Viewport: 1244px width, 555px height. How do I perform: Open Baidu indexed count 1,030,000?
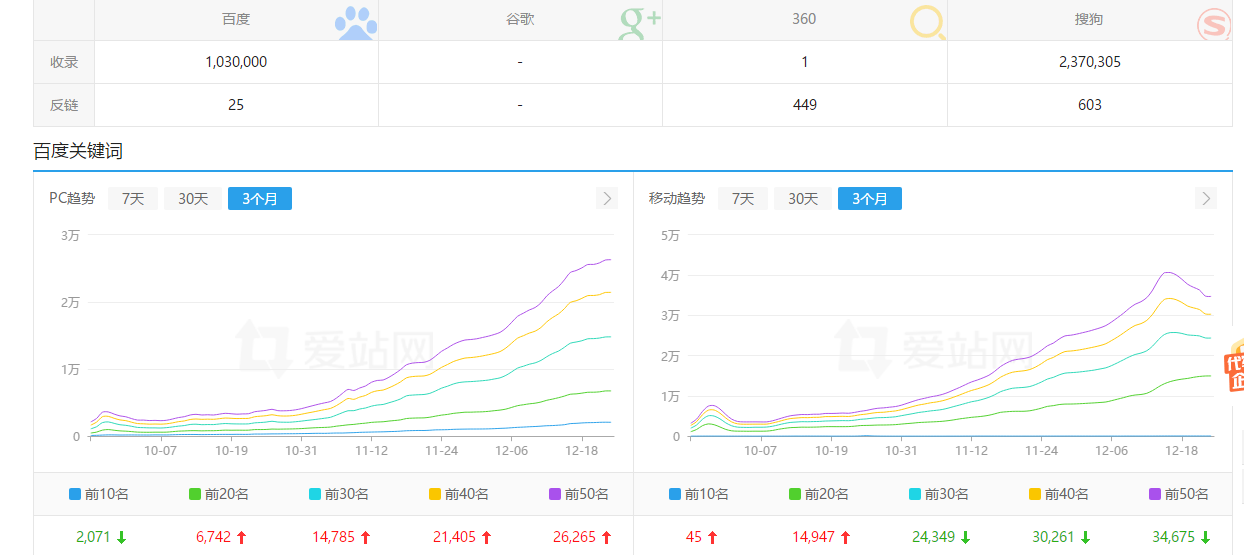point(236,62)
